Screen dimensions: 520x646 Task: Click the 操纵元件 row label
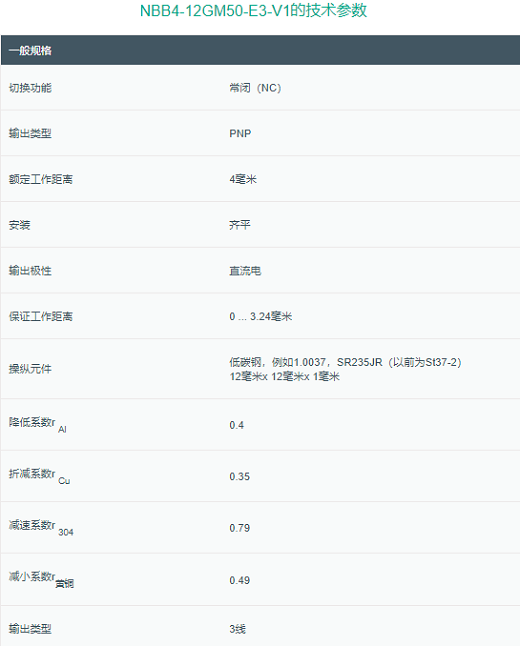30,369
